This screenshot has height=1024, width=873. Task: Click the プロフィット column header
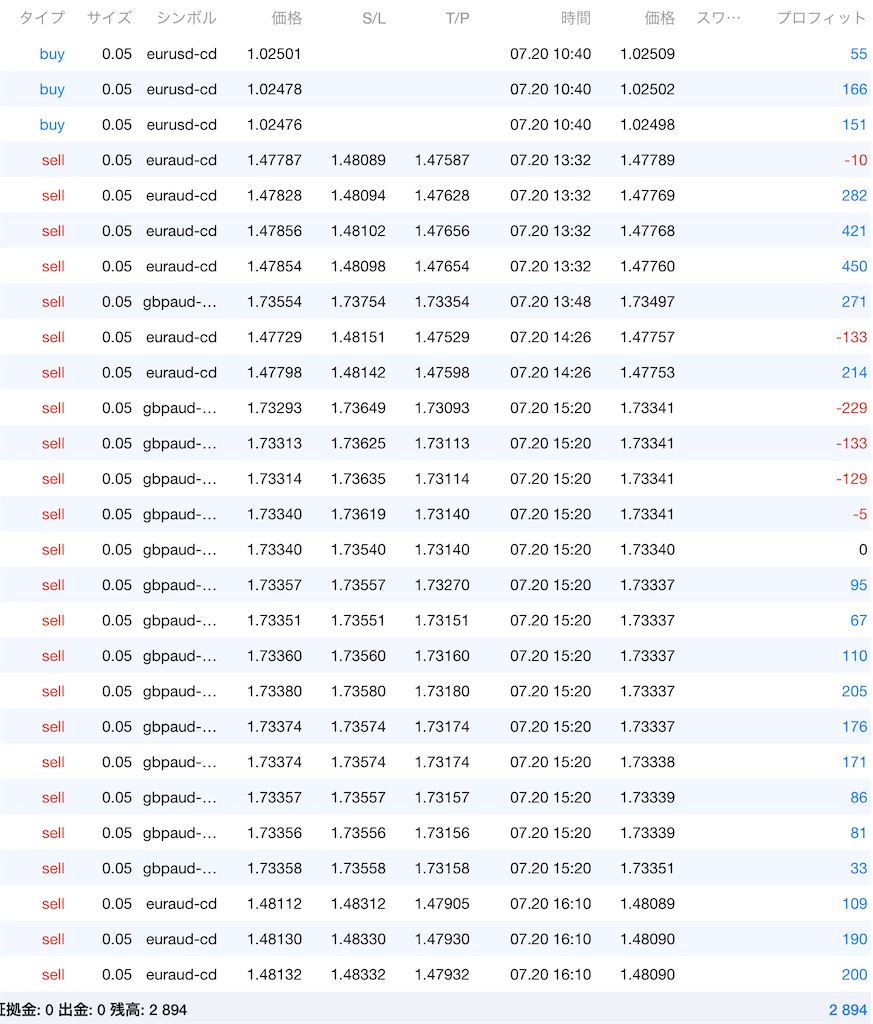[x=821, y=18]
